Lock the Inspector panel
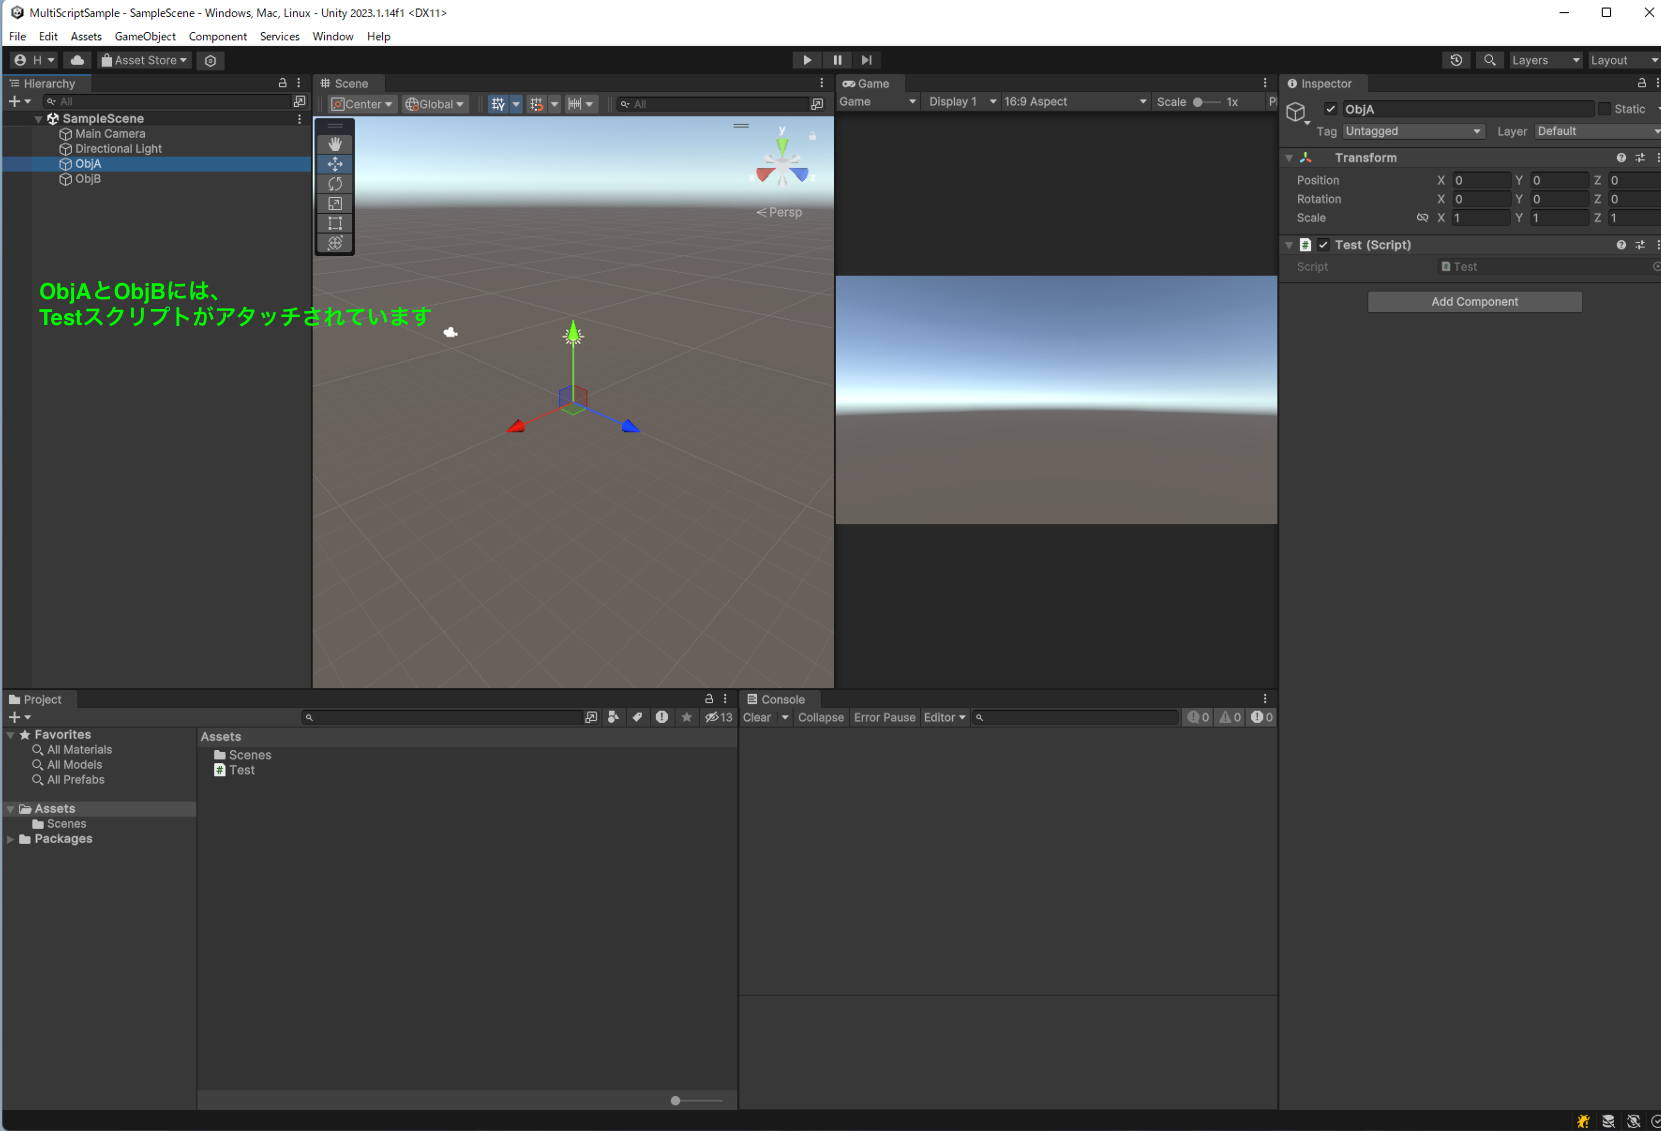 (1641, 83)
